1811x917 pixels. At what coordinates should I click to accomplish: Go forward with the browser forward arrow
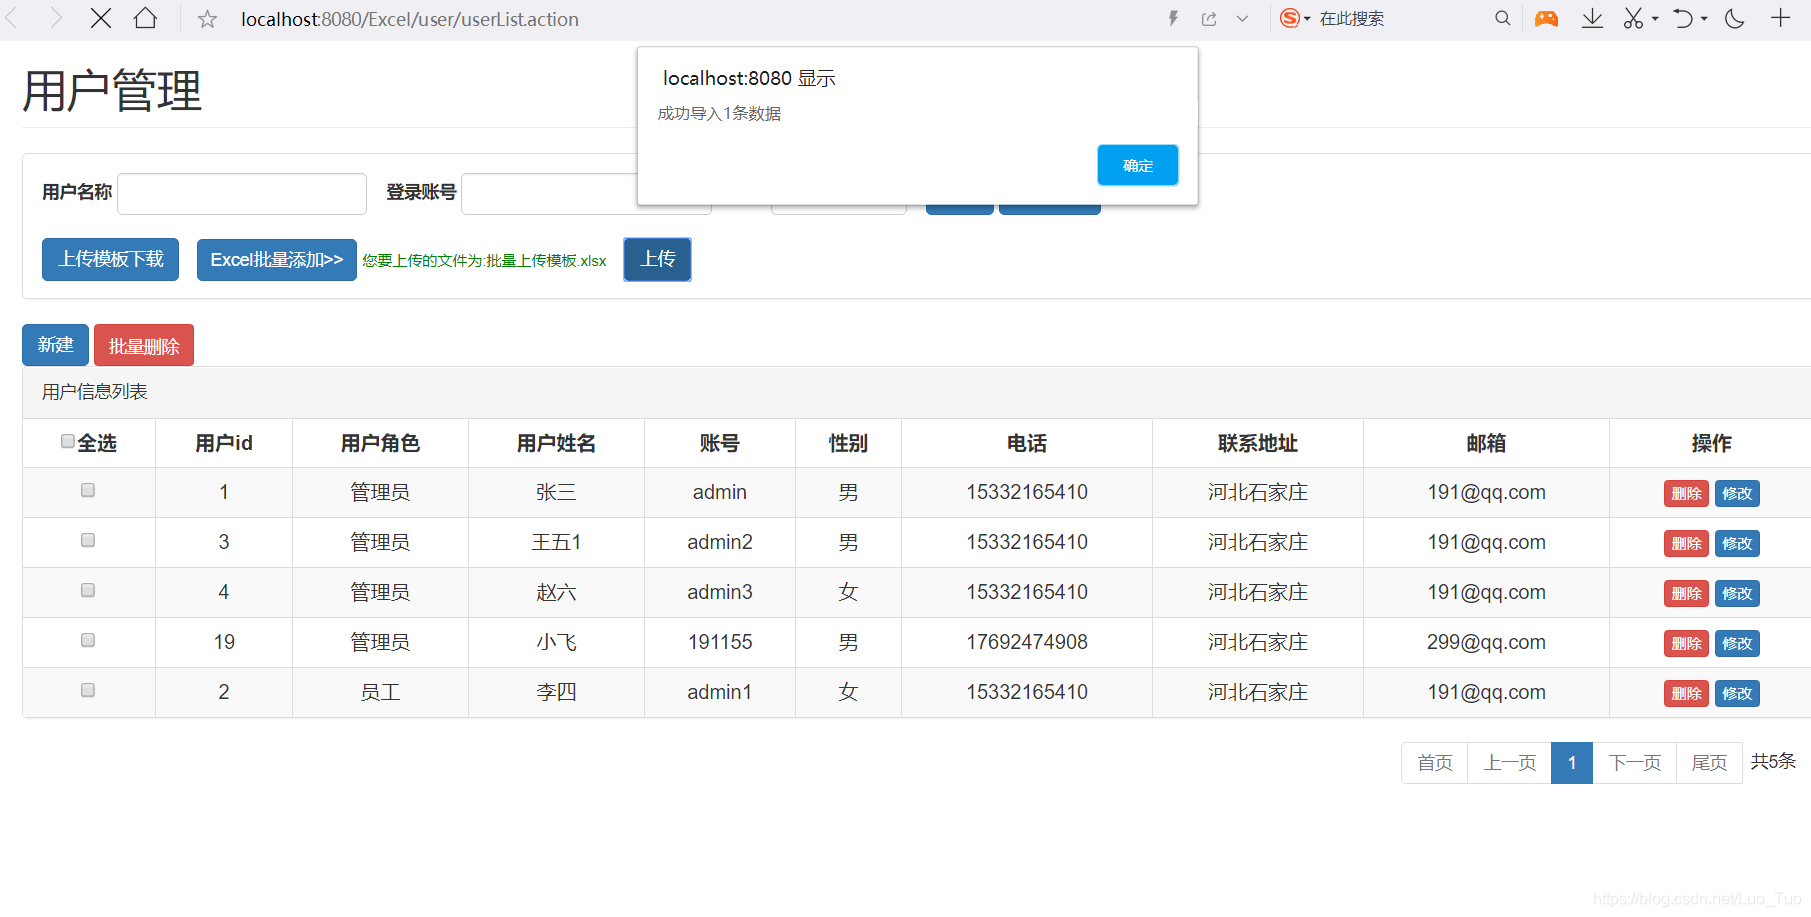click(57, 18)
